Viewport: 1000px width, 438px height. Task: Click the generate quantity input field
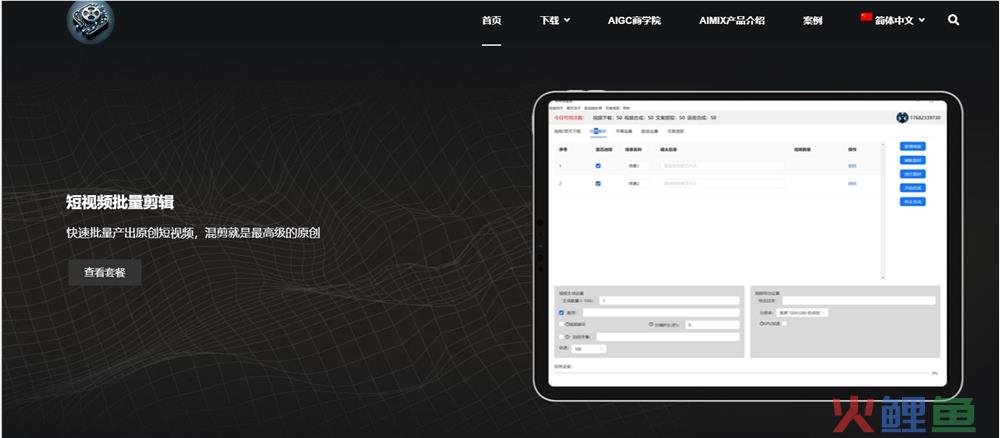669,300
